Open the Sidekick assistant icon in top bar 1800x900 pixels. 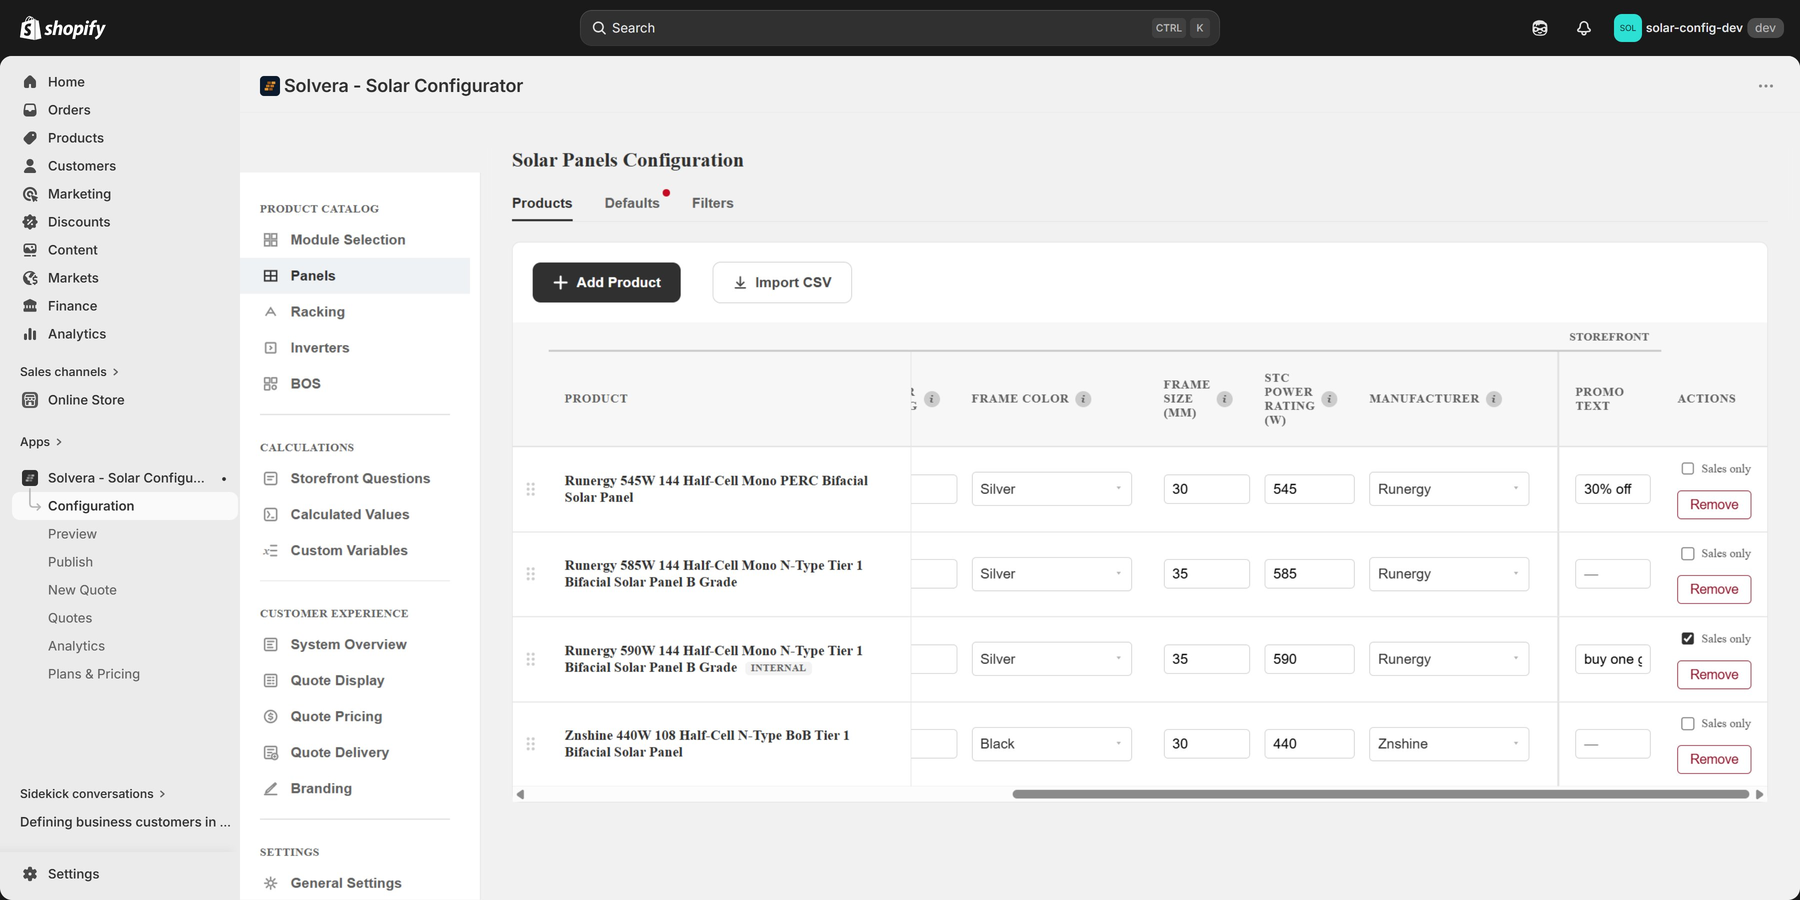tap(1540, 28)
